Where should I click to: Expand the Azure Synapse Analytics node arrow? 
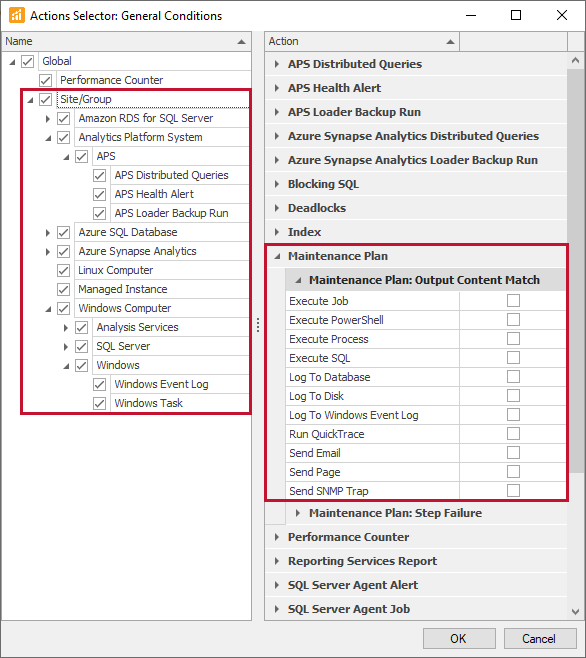click(x=48, y=252)
